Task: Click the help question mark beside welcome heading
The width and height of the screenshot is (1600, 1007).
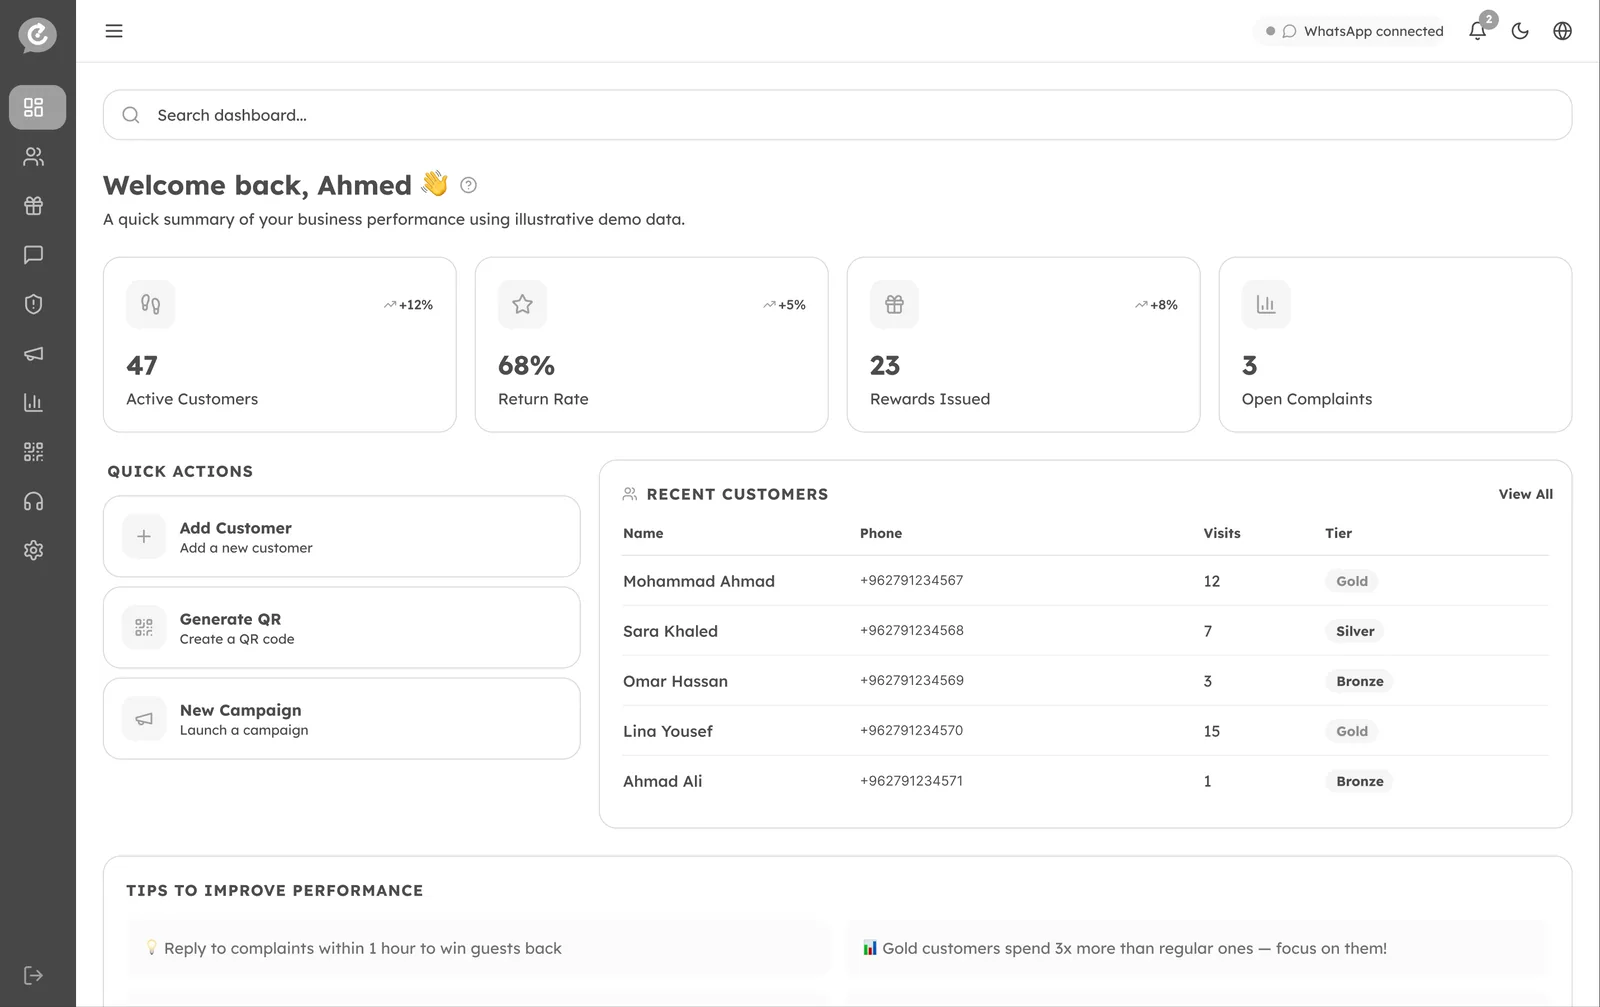Action: 468,185
